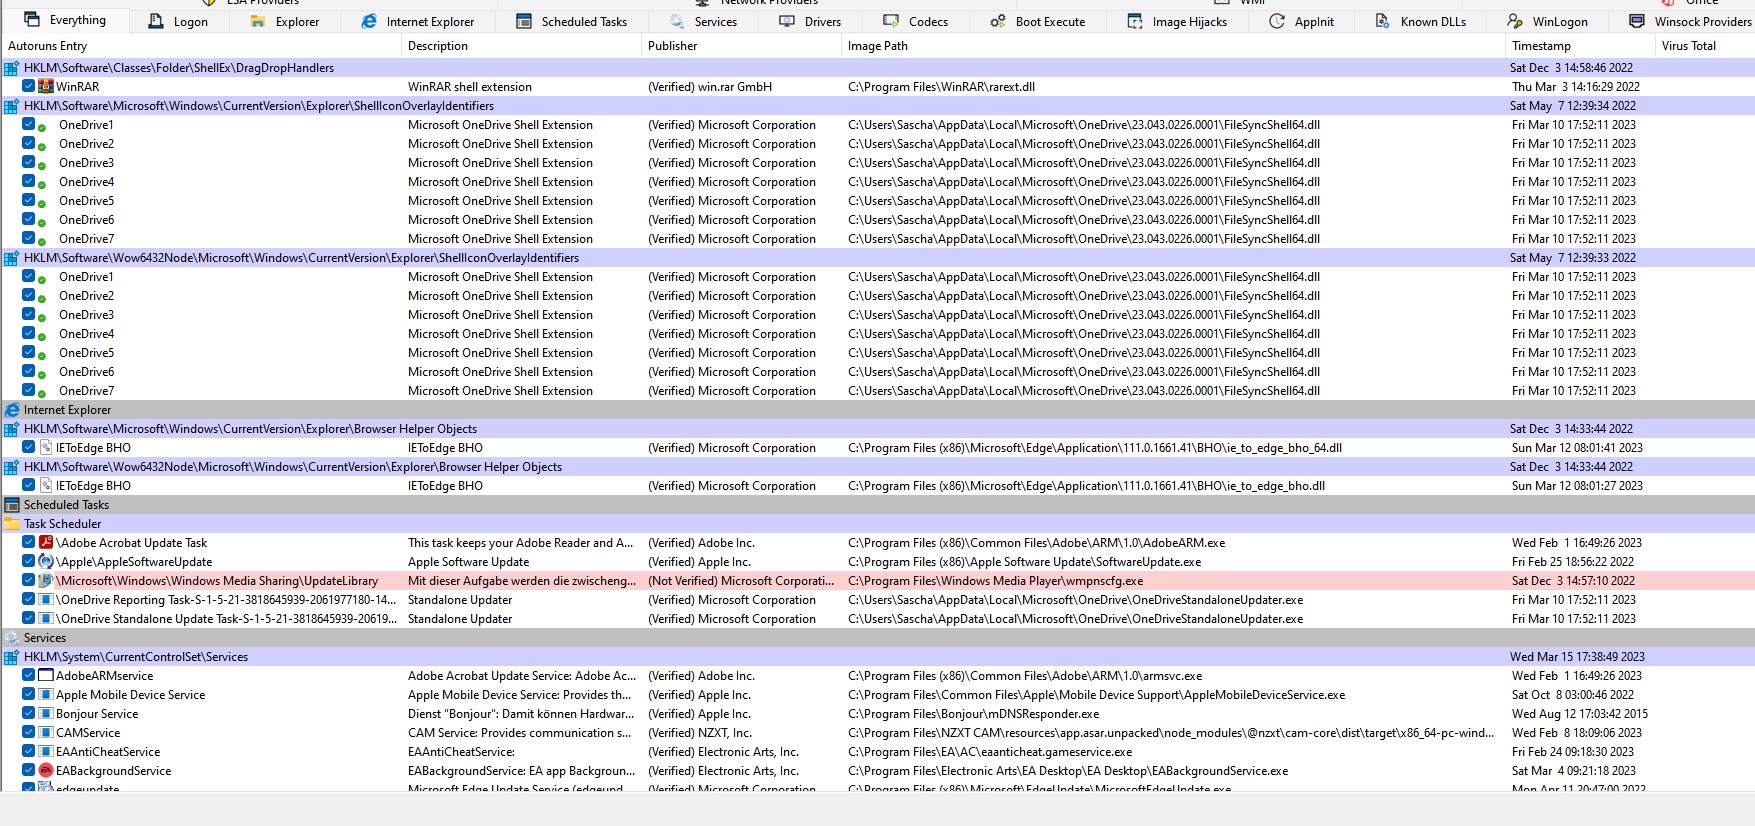Select the "(Verified) win.rar GmbH" publisher cell
The width and height of the screenshot is (1755, 826).
[x=710, y=87]
